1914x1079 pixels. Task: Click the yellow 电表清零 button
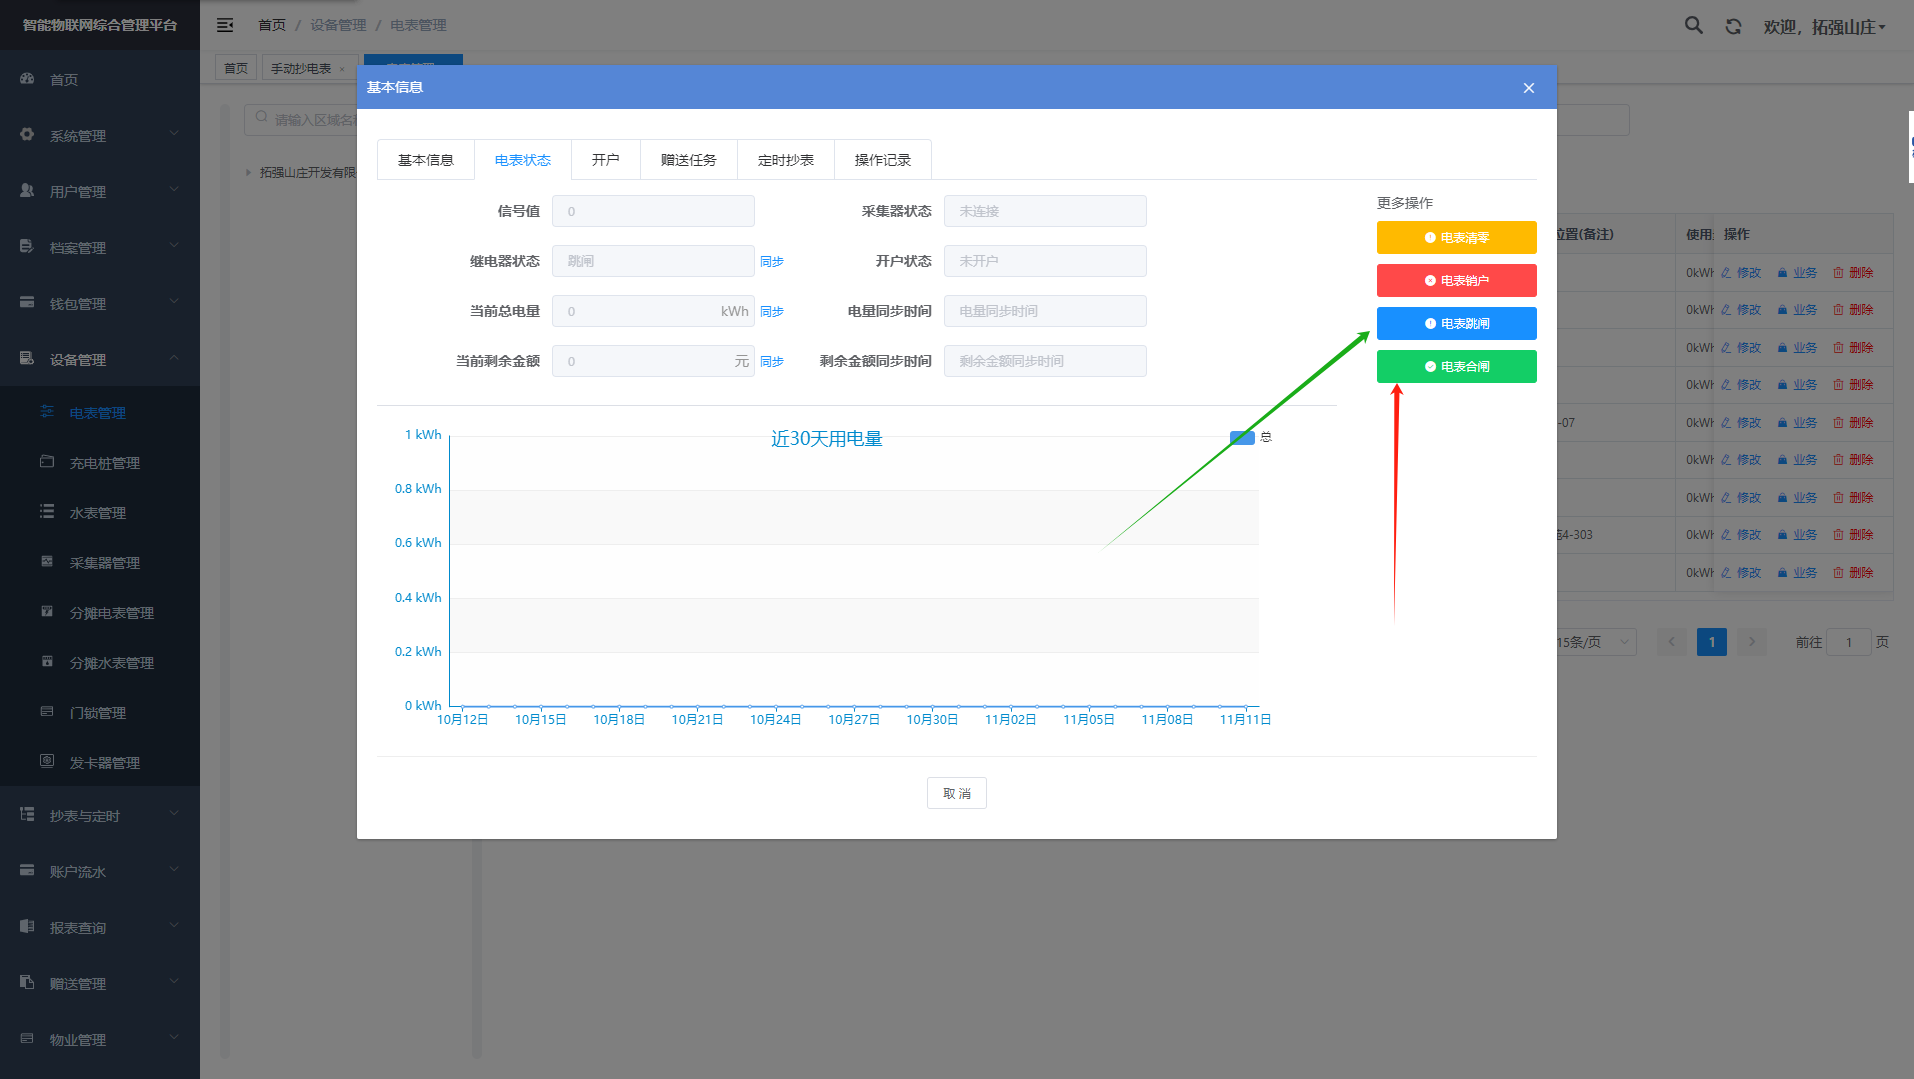tap(1456, 238)
